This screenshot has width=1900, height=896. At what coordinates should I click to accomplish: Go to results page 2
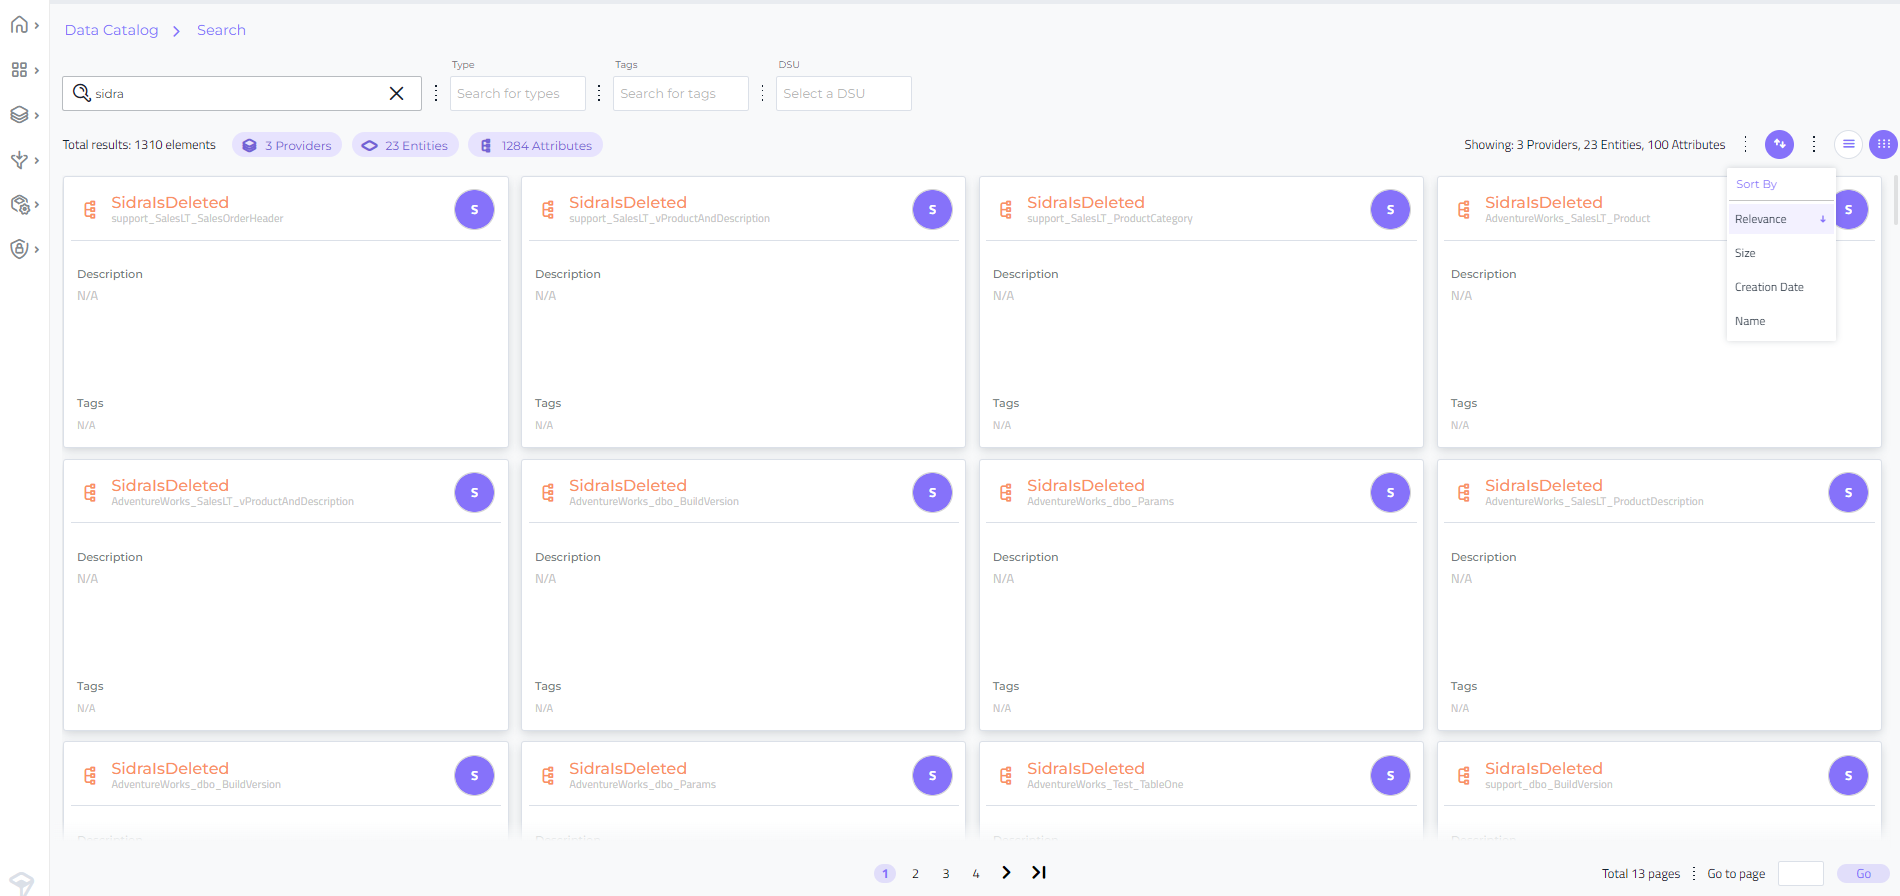tap(915, 873)
